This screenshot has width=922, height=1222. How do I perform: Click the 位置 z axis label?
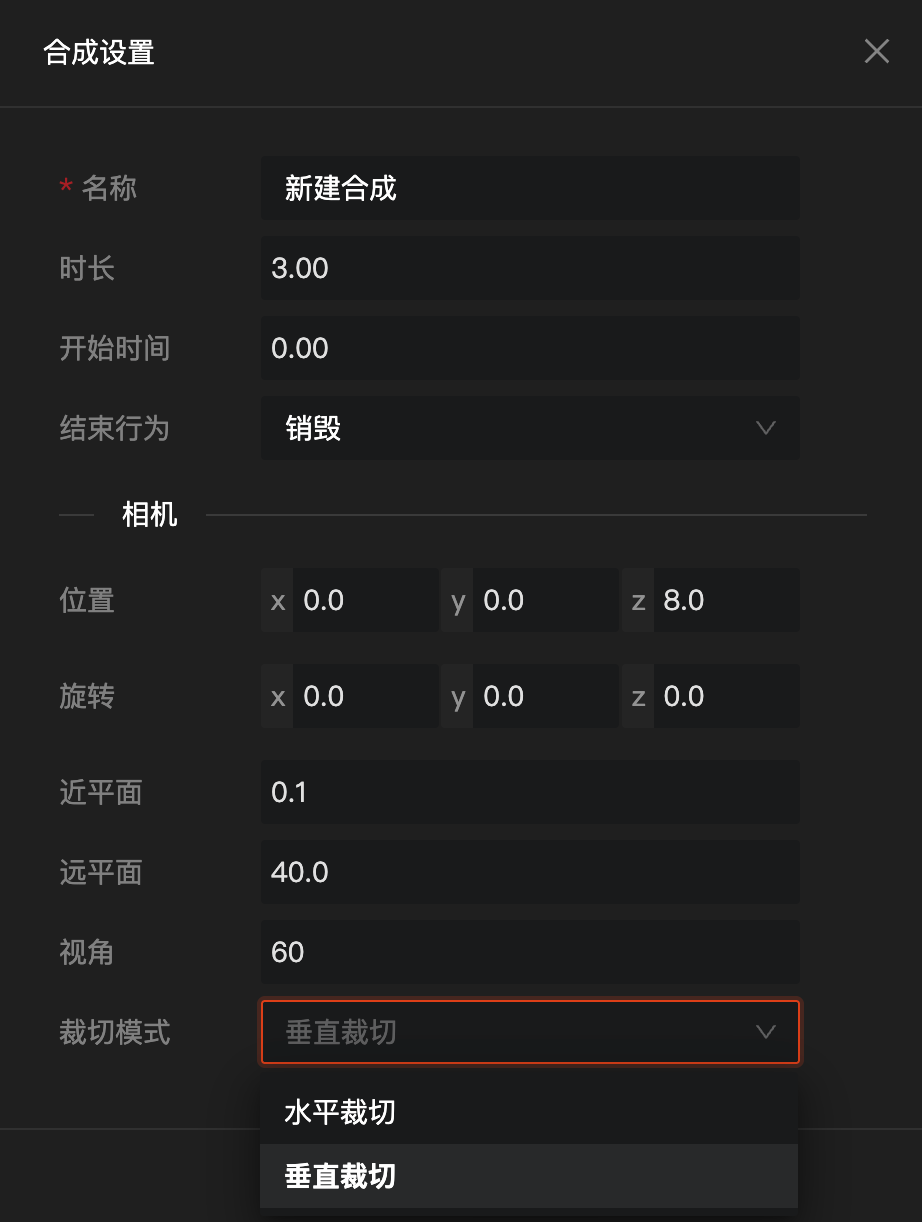click(638, 600)
